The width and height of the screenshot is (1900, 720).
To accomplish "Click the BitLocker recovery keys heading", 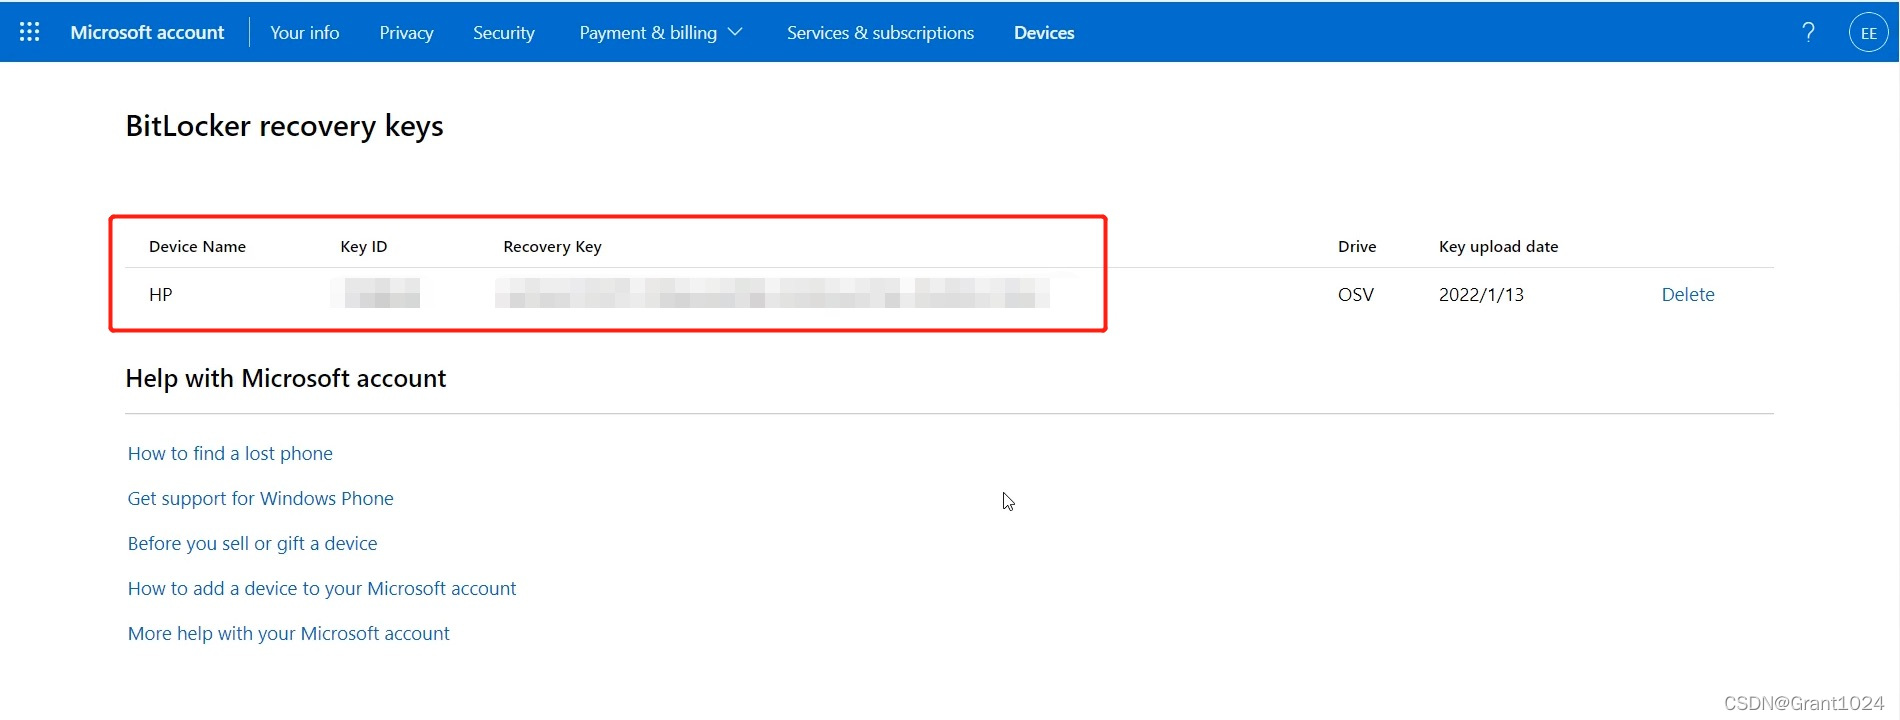I will tap(284, 126).
